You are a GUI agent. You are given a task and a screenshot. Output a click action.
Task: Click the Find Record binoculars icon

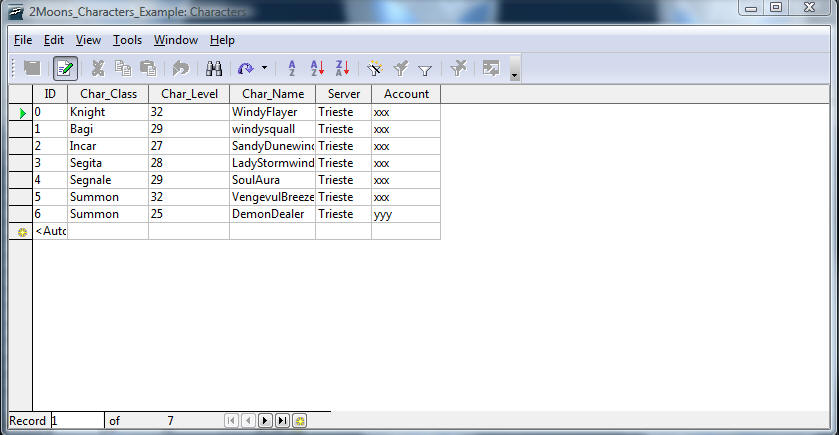click(213, 68)
